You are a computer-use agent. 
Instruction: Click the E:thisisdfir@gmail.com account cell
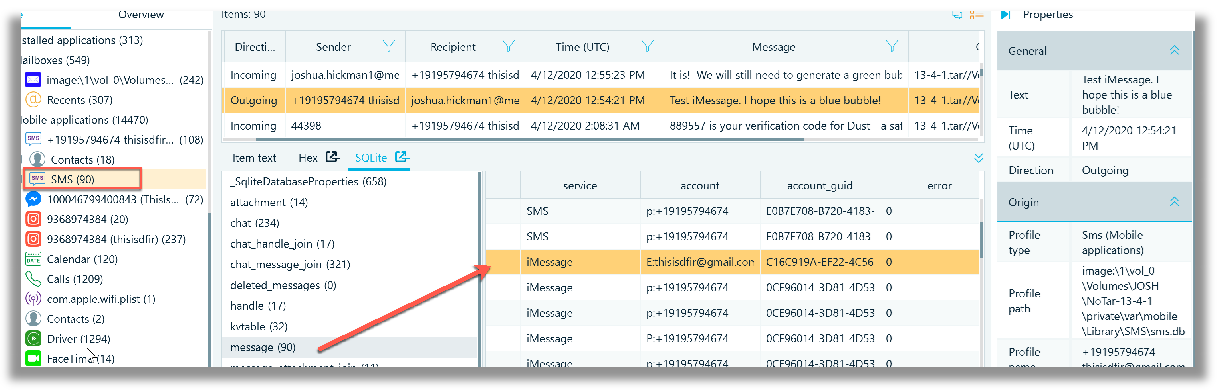700,262
